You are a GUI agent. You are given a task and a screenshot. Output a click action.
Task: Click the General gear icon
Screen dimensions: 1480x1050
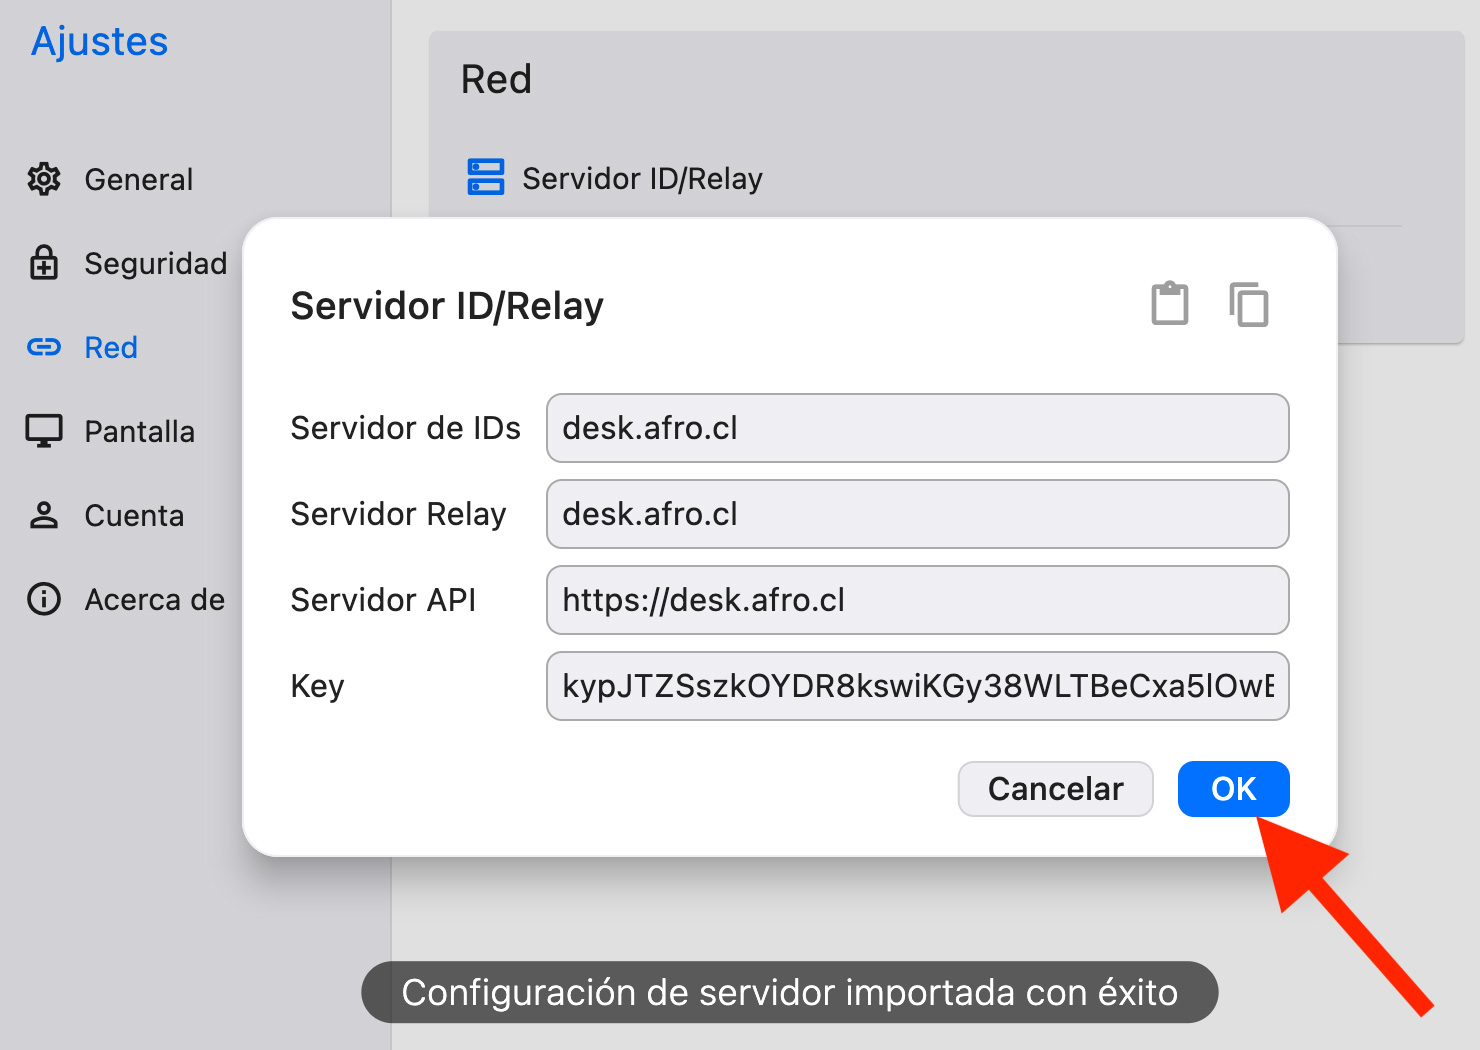(44, 179)
